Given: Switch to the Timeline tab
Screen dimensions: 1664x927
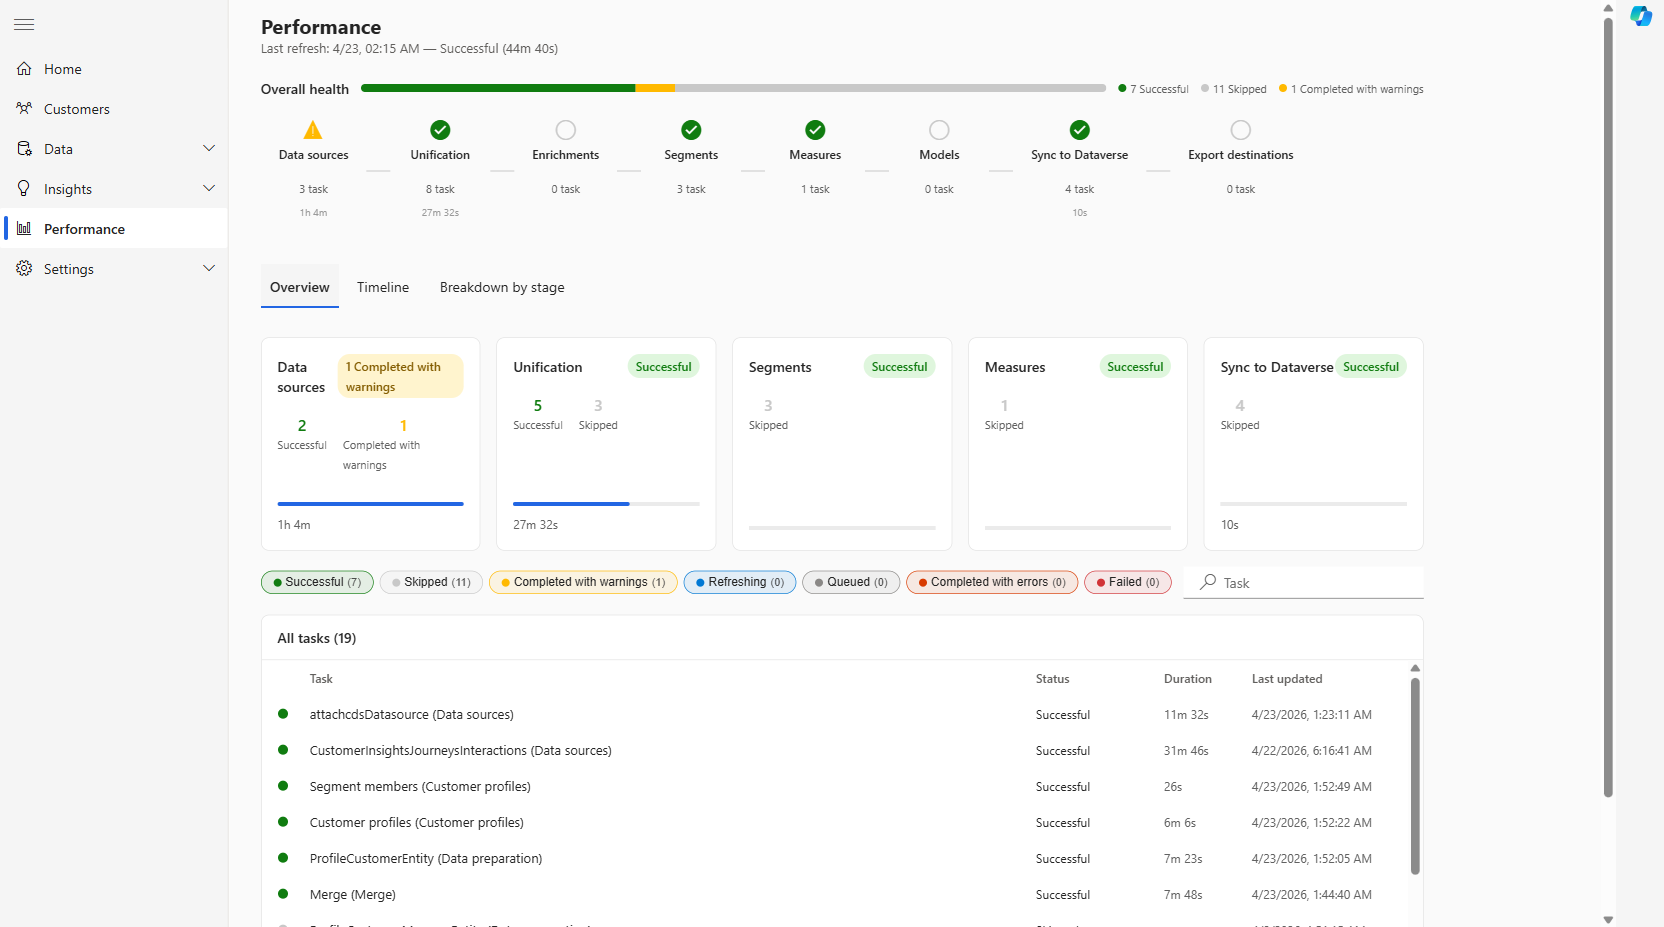Looking at the screenshot, I should coord(383,287).
